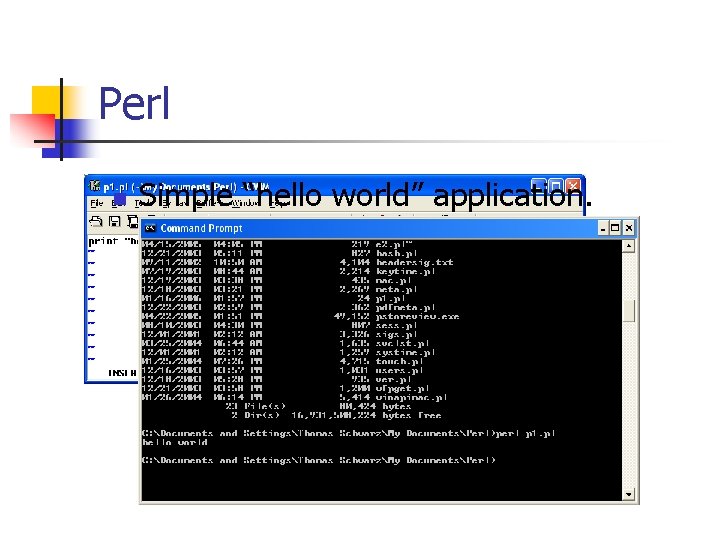
Task: Minimize the Command Prompt window
Action: pyautogui.click(x=603, y=228)
